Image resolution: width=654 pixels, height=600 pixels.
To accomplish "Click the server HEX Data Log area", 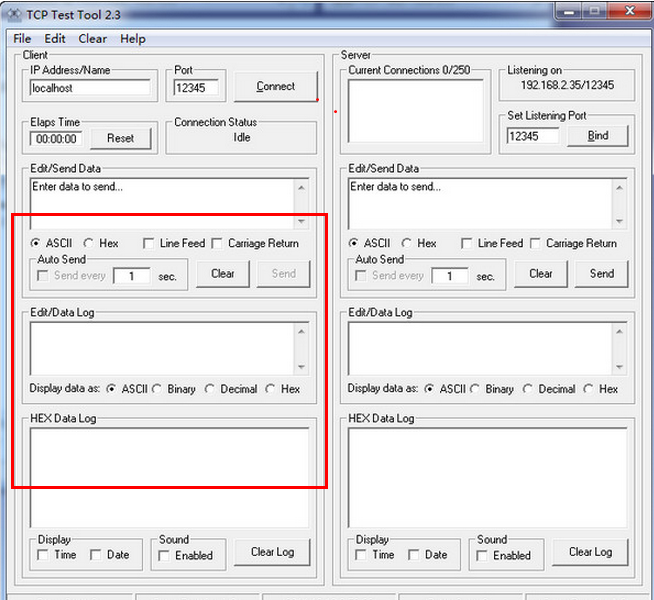I will coord(488,478).
